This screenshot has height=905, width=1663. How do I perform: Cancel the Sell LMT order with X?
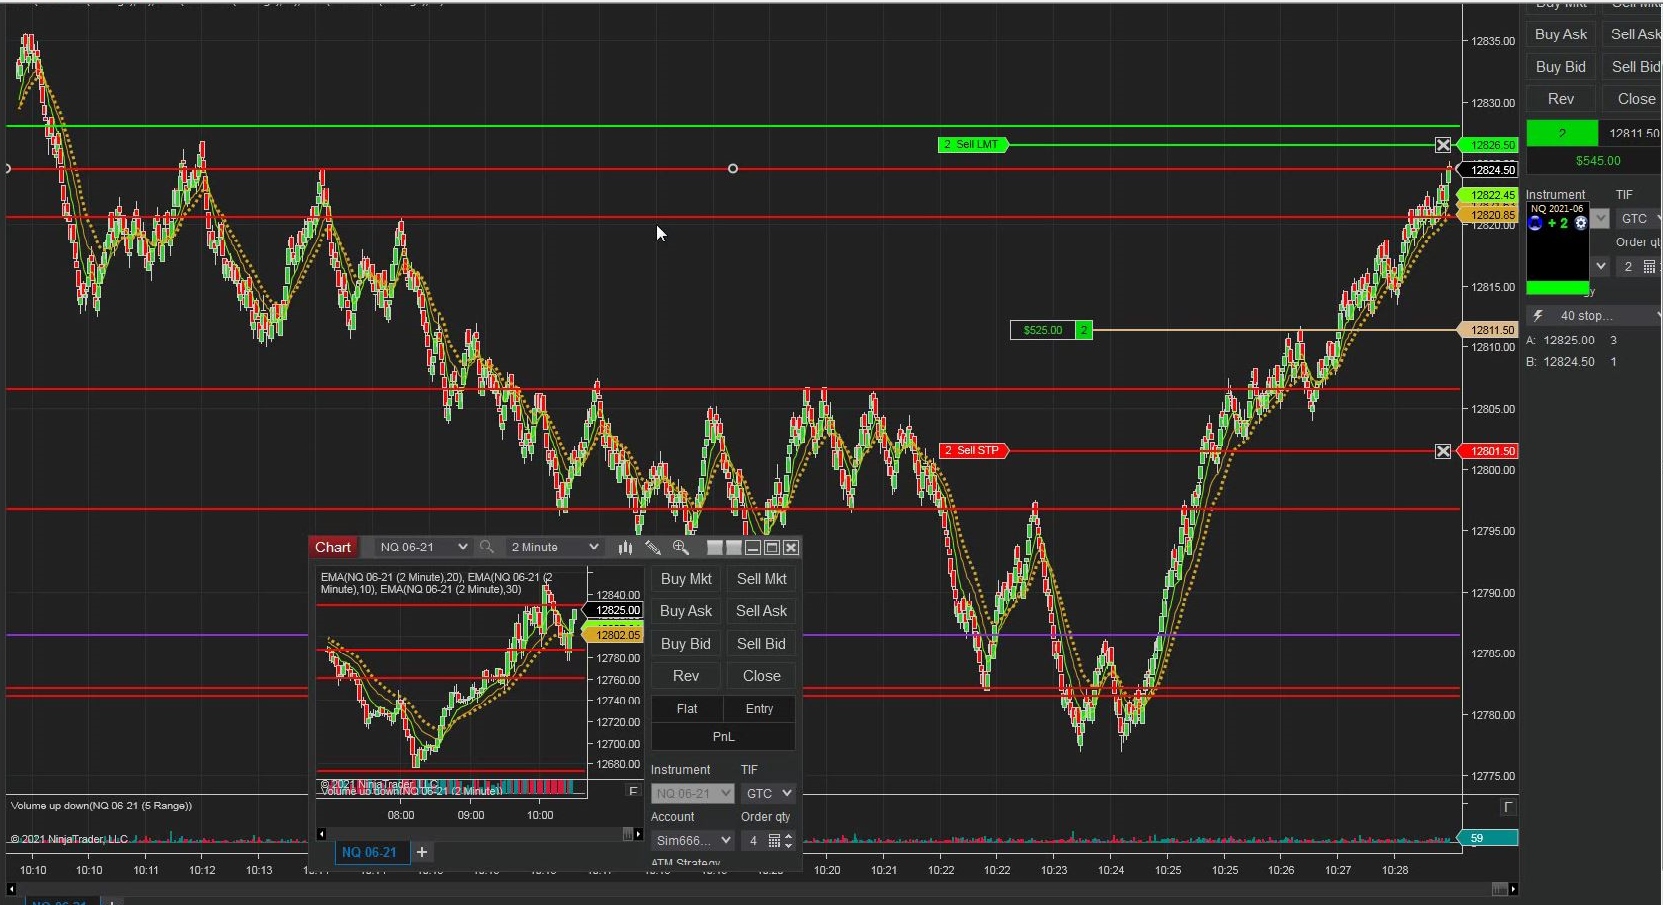1443,145
